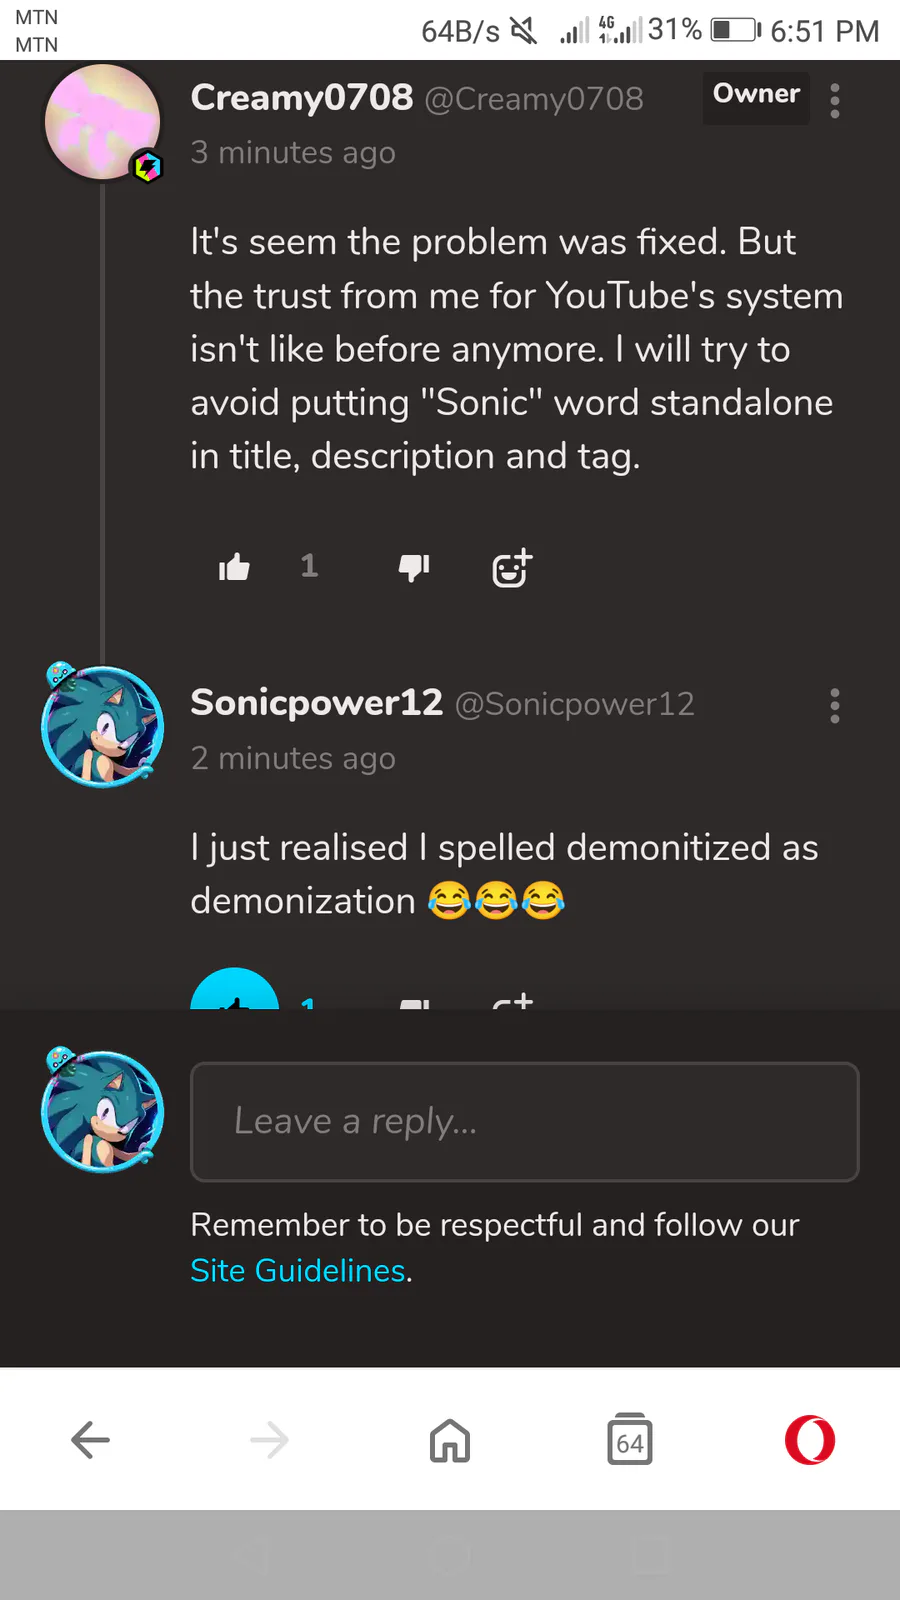Dislike Creamy0708's comment with thumbs down

(414, 568)
